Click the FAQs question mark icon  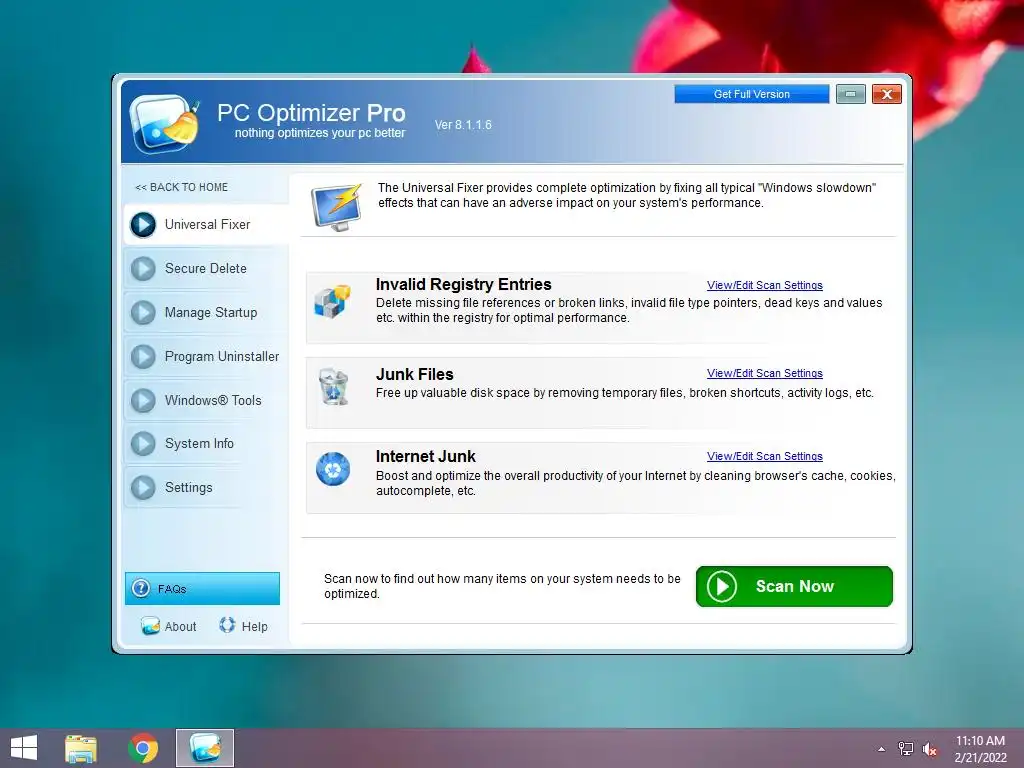(141, 588)
